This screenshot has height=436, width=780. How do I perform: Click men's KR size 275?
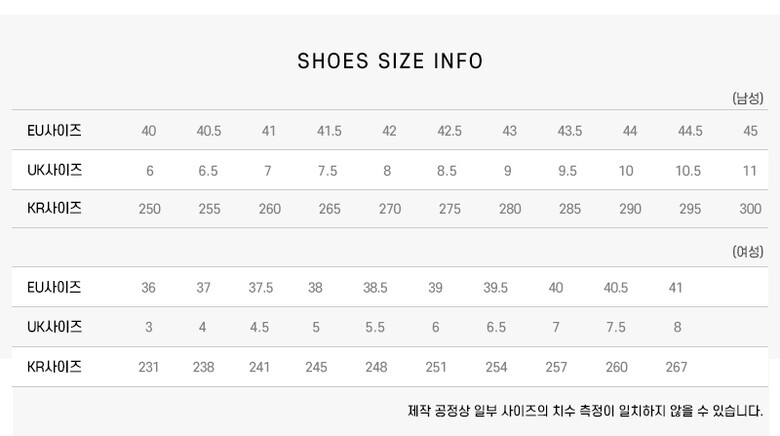[449, 209]
